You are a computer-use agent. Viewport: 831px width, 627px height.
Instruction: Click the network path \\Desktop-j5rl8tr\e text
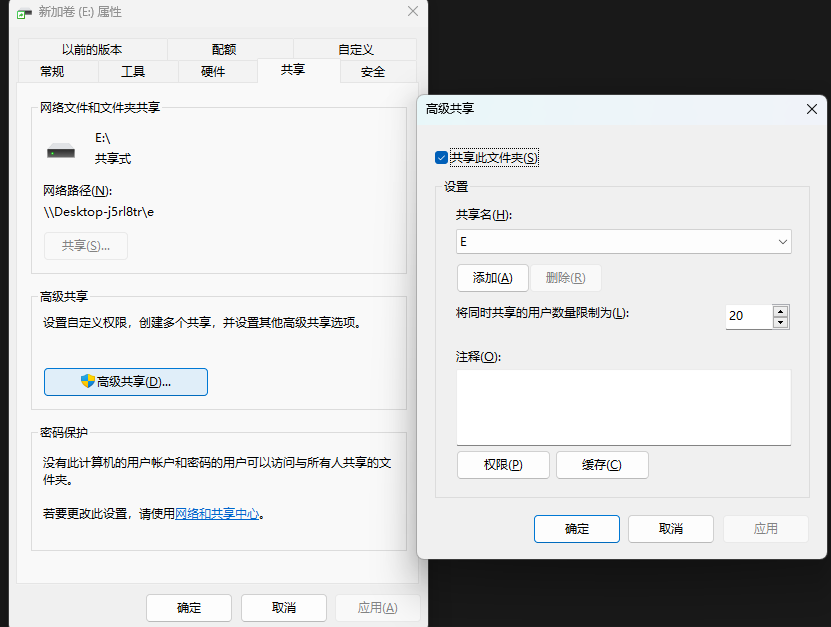[99, 212]
